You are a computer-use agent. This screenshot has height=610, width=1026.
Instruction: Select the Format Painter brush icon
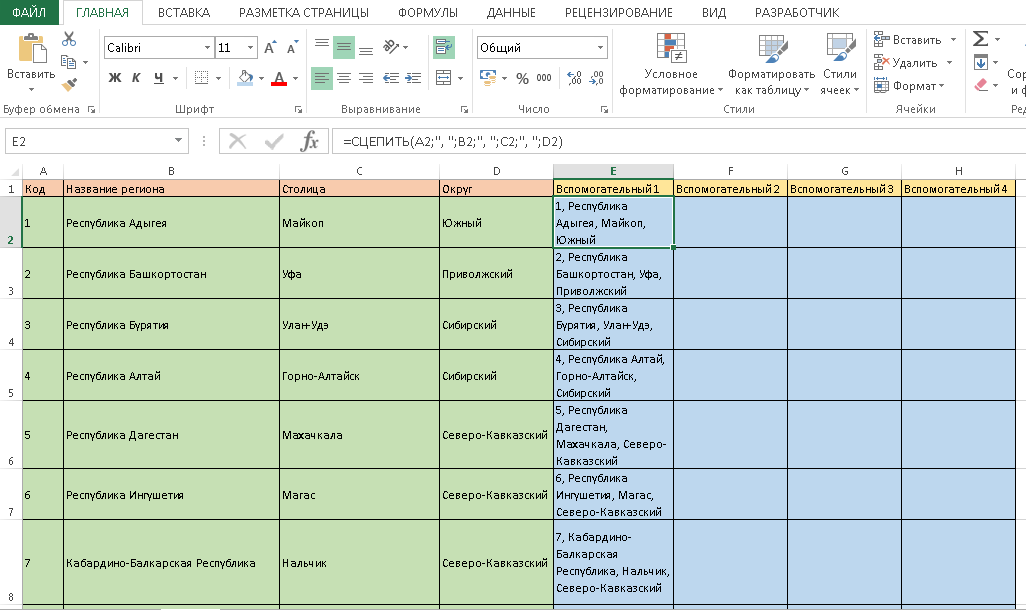(x=69, y=84)
